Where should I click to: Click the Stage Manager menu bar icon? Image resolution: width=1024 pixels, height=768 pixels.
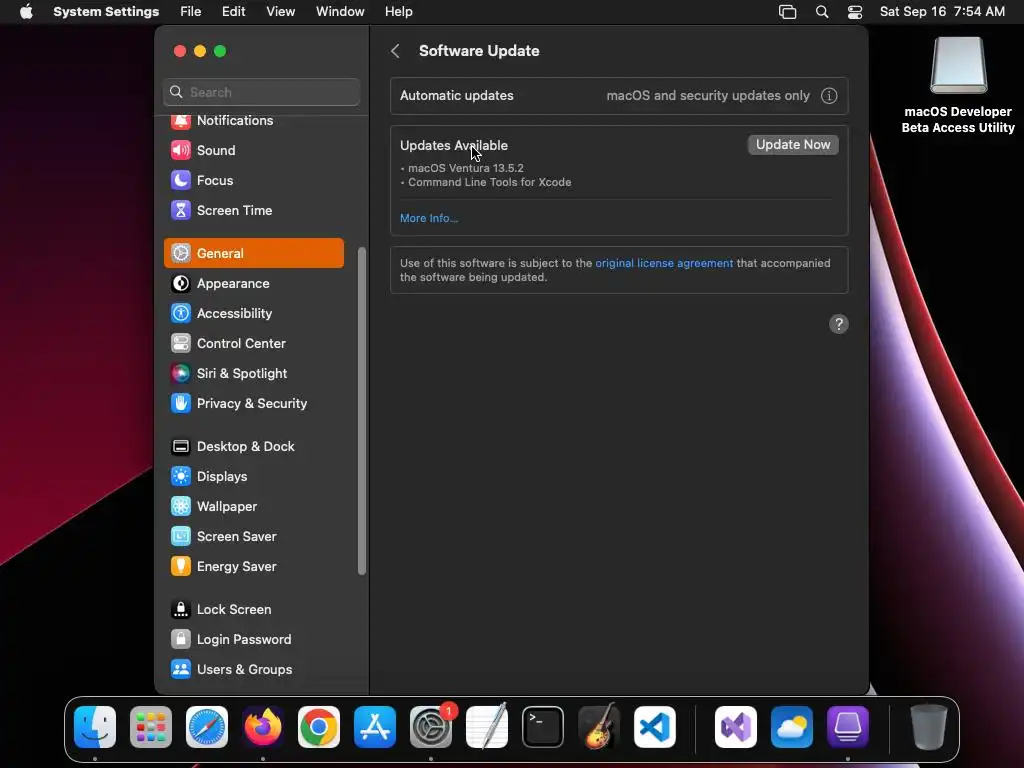[x=788, y=12]
